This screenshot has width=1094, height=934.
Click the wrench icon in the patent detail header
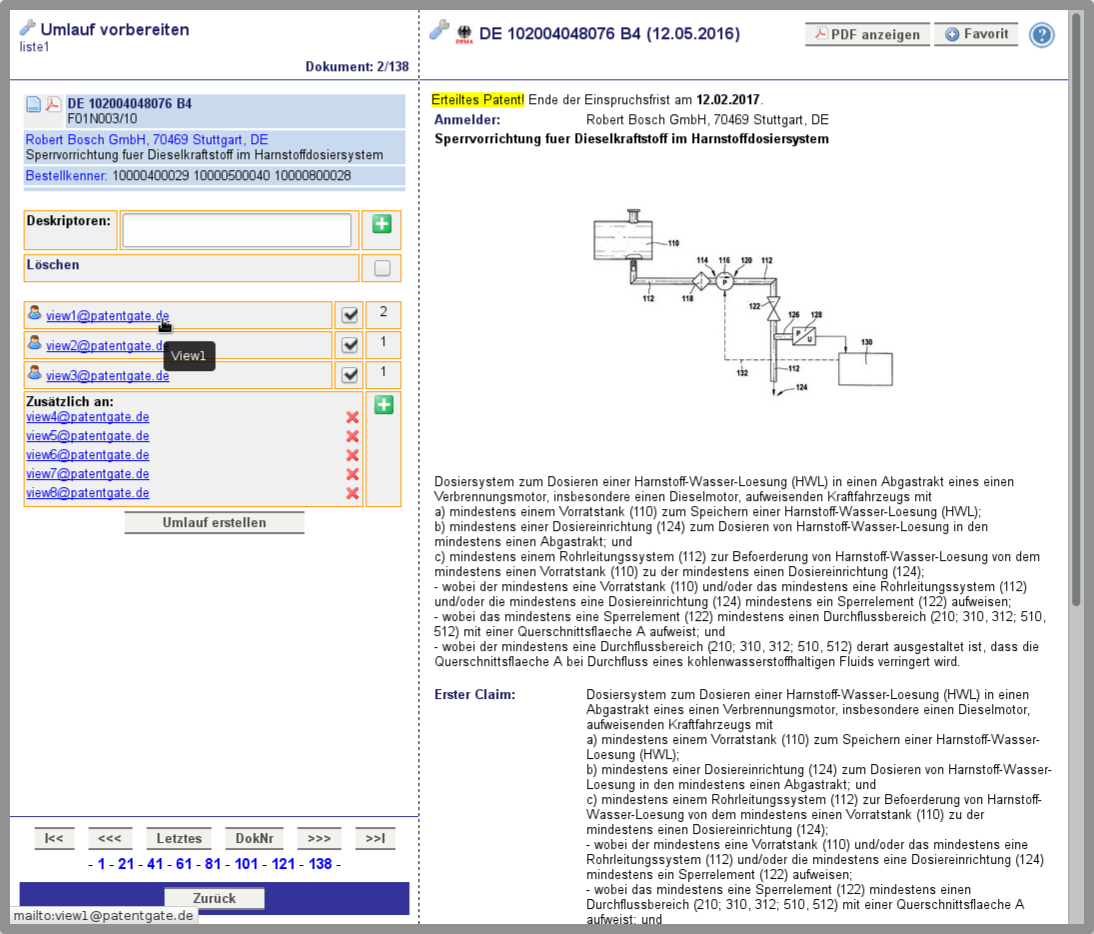tap(439, 30)
